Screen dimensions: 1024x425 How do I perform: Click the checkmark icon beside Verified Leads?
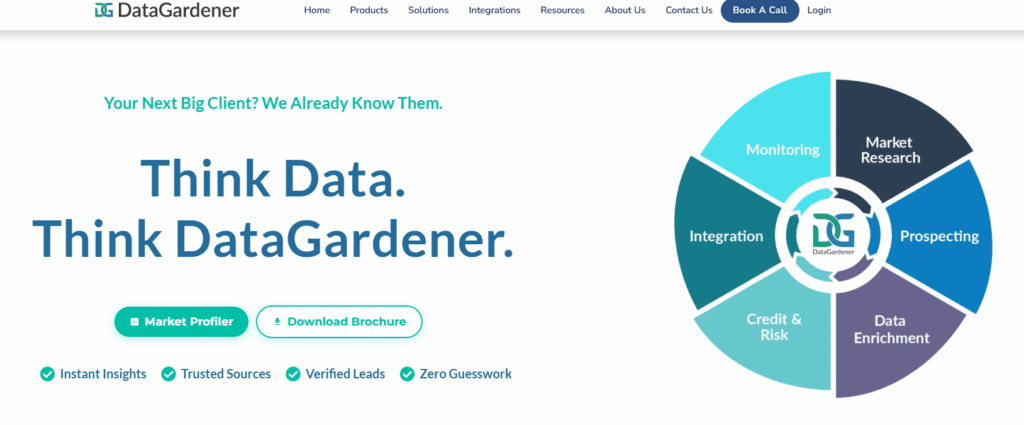pos(293,374)
